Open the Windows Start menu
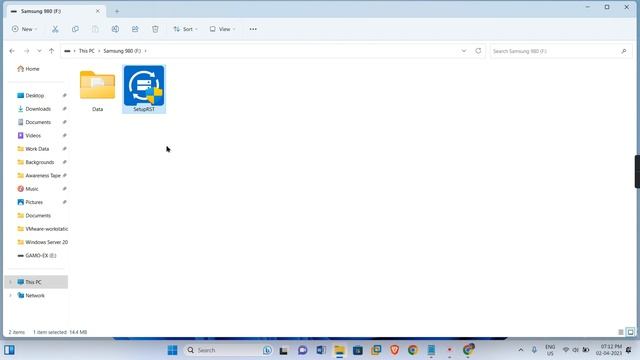The image size is (640, 360). pos(172,350)
